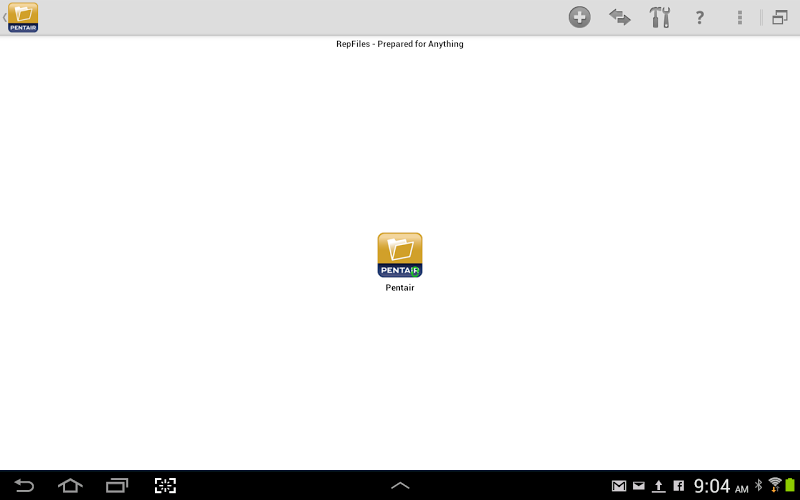
Task: Open the three-dot overflow menu
Action: pos(739,17)
